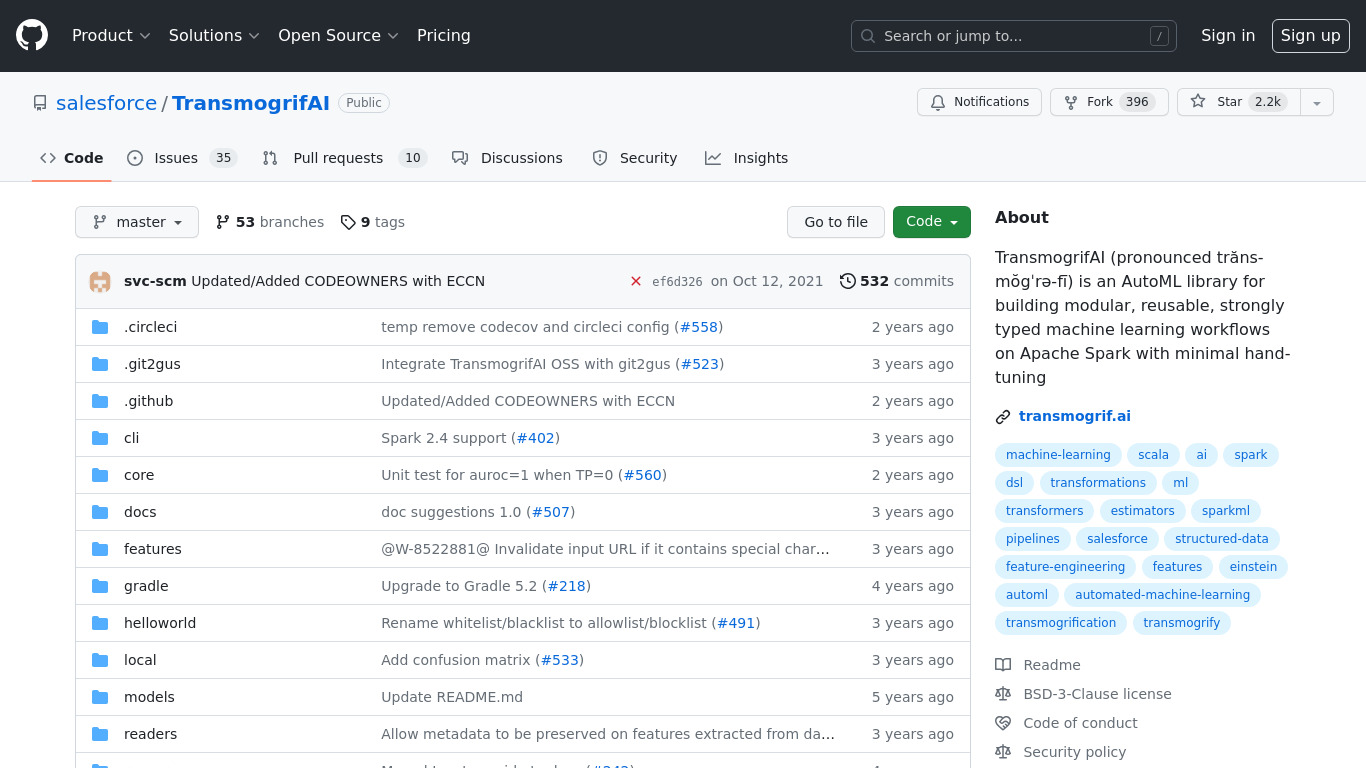Click the Sign up button
The image size is (1366, 768).
[x=1311, y=35]
